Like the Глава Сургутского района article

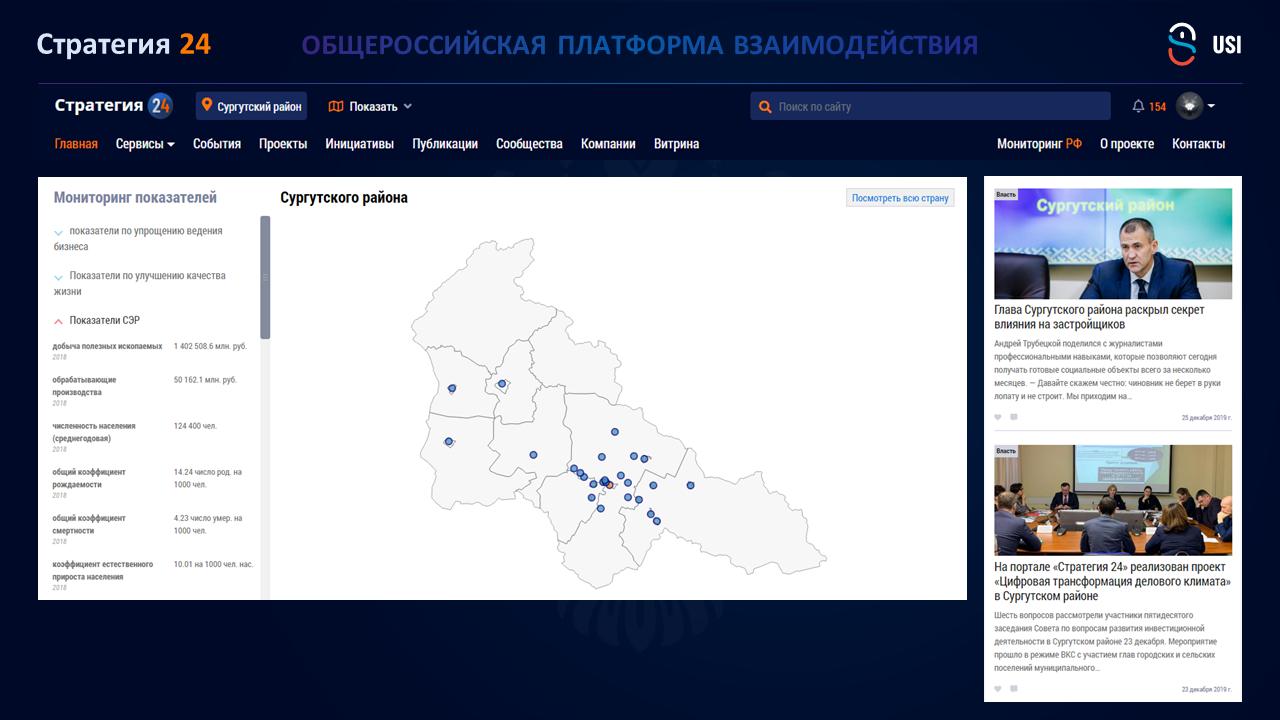(998, 417)
